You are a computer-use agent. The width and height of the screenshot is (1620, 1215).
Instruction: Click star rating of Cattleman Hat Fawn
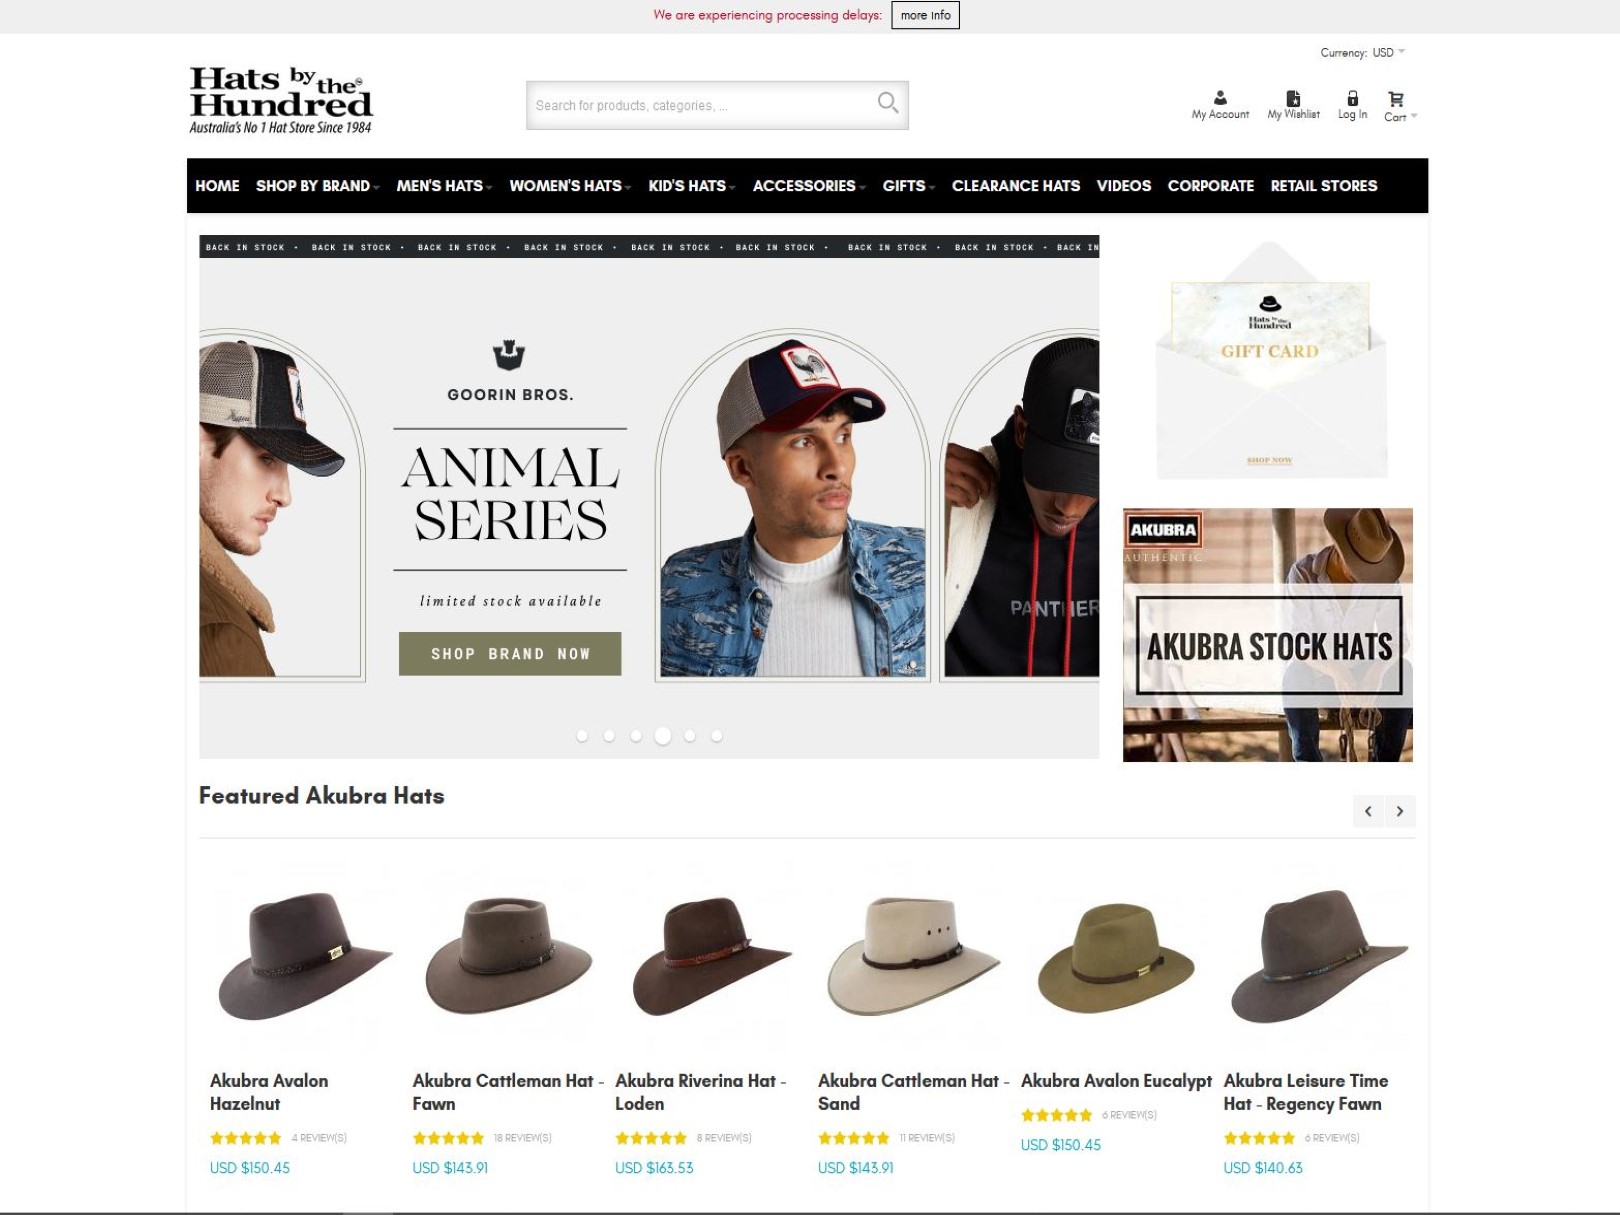click(448, 1138)
